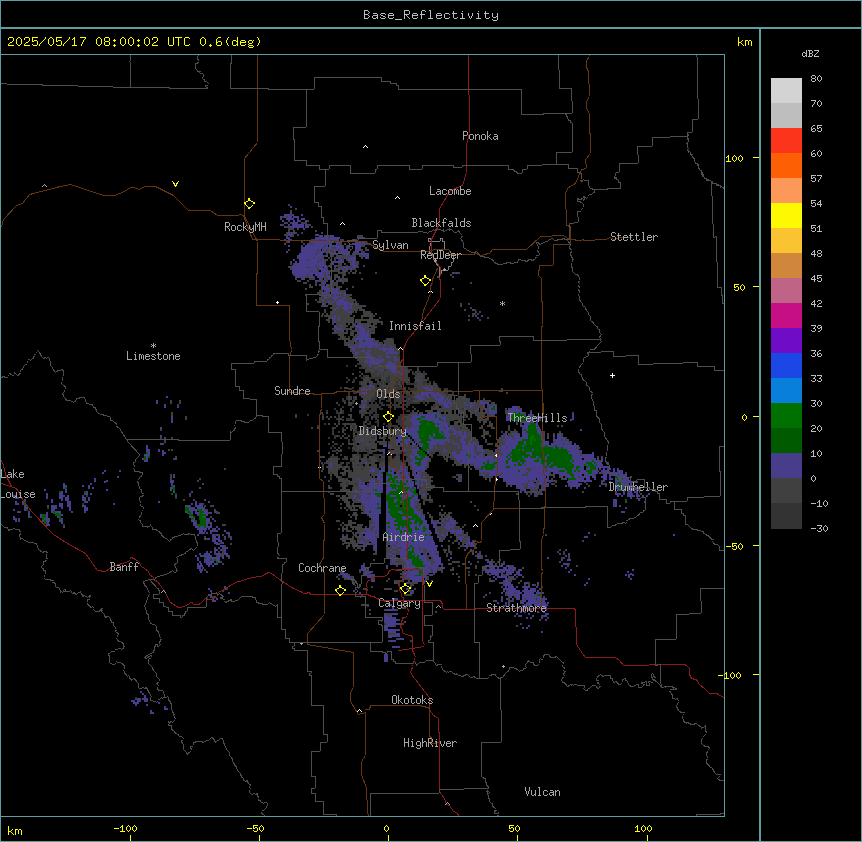Click the Sylvan label on the map
Image resolution: width=862 pixels, height=842 pixels.
coord(390,245)
